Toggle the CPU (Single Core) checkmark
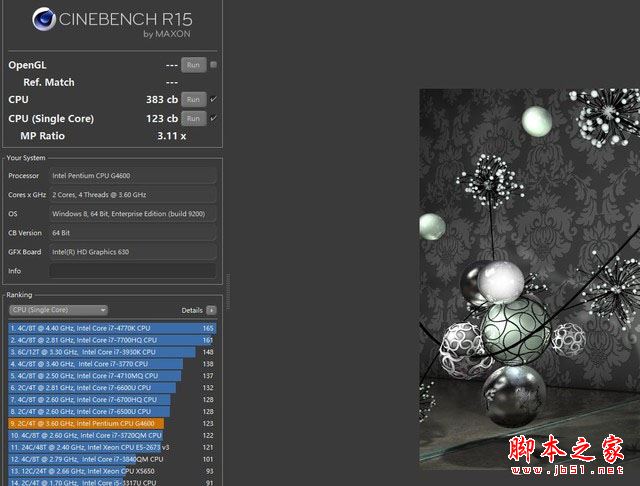Screen dimensions: 640x486 click(x=213, y=118)
